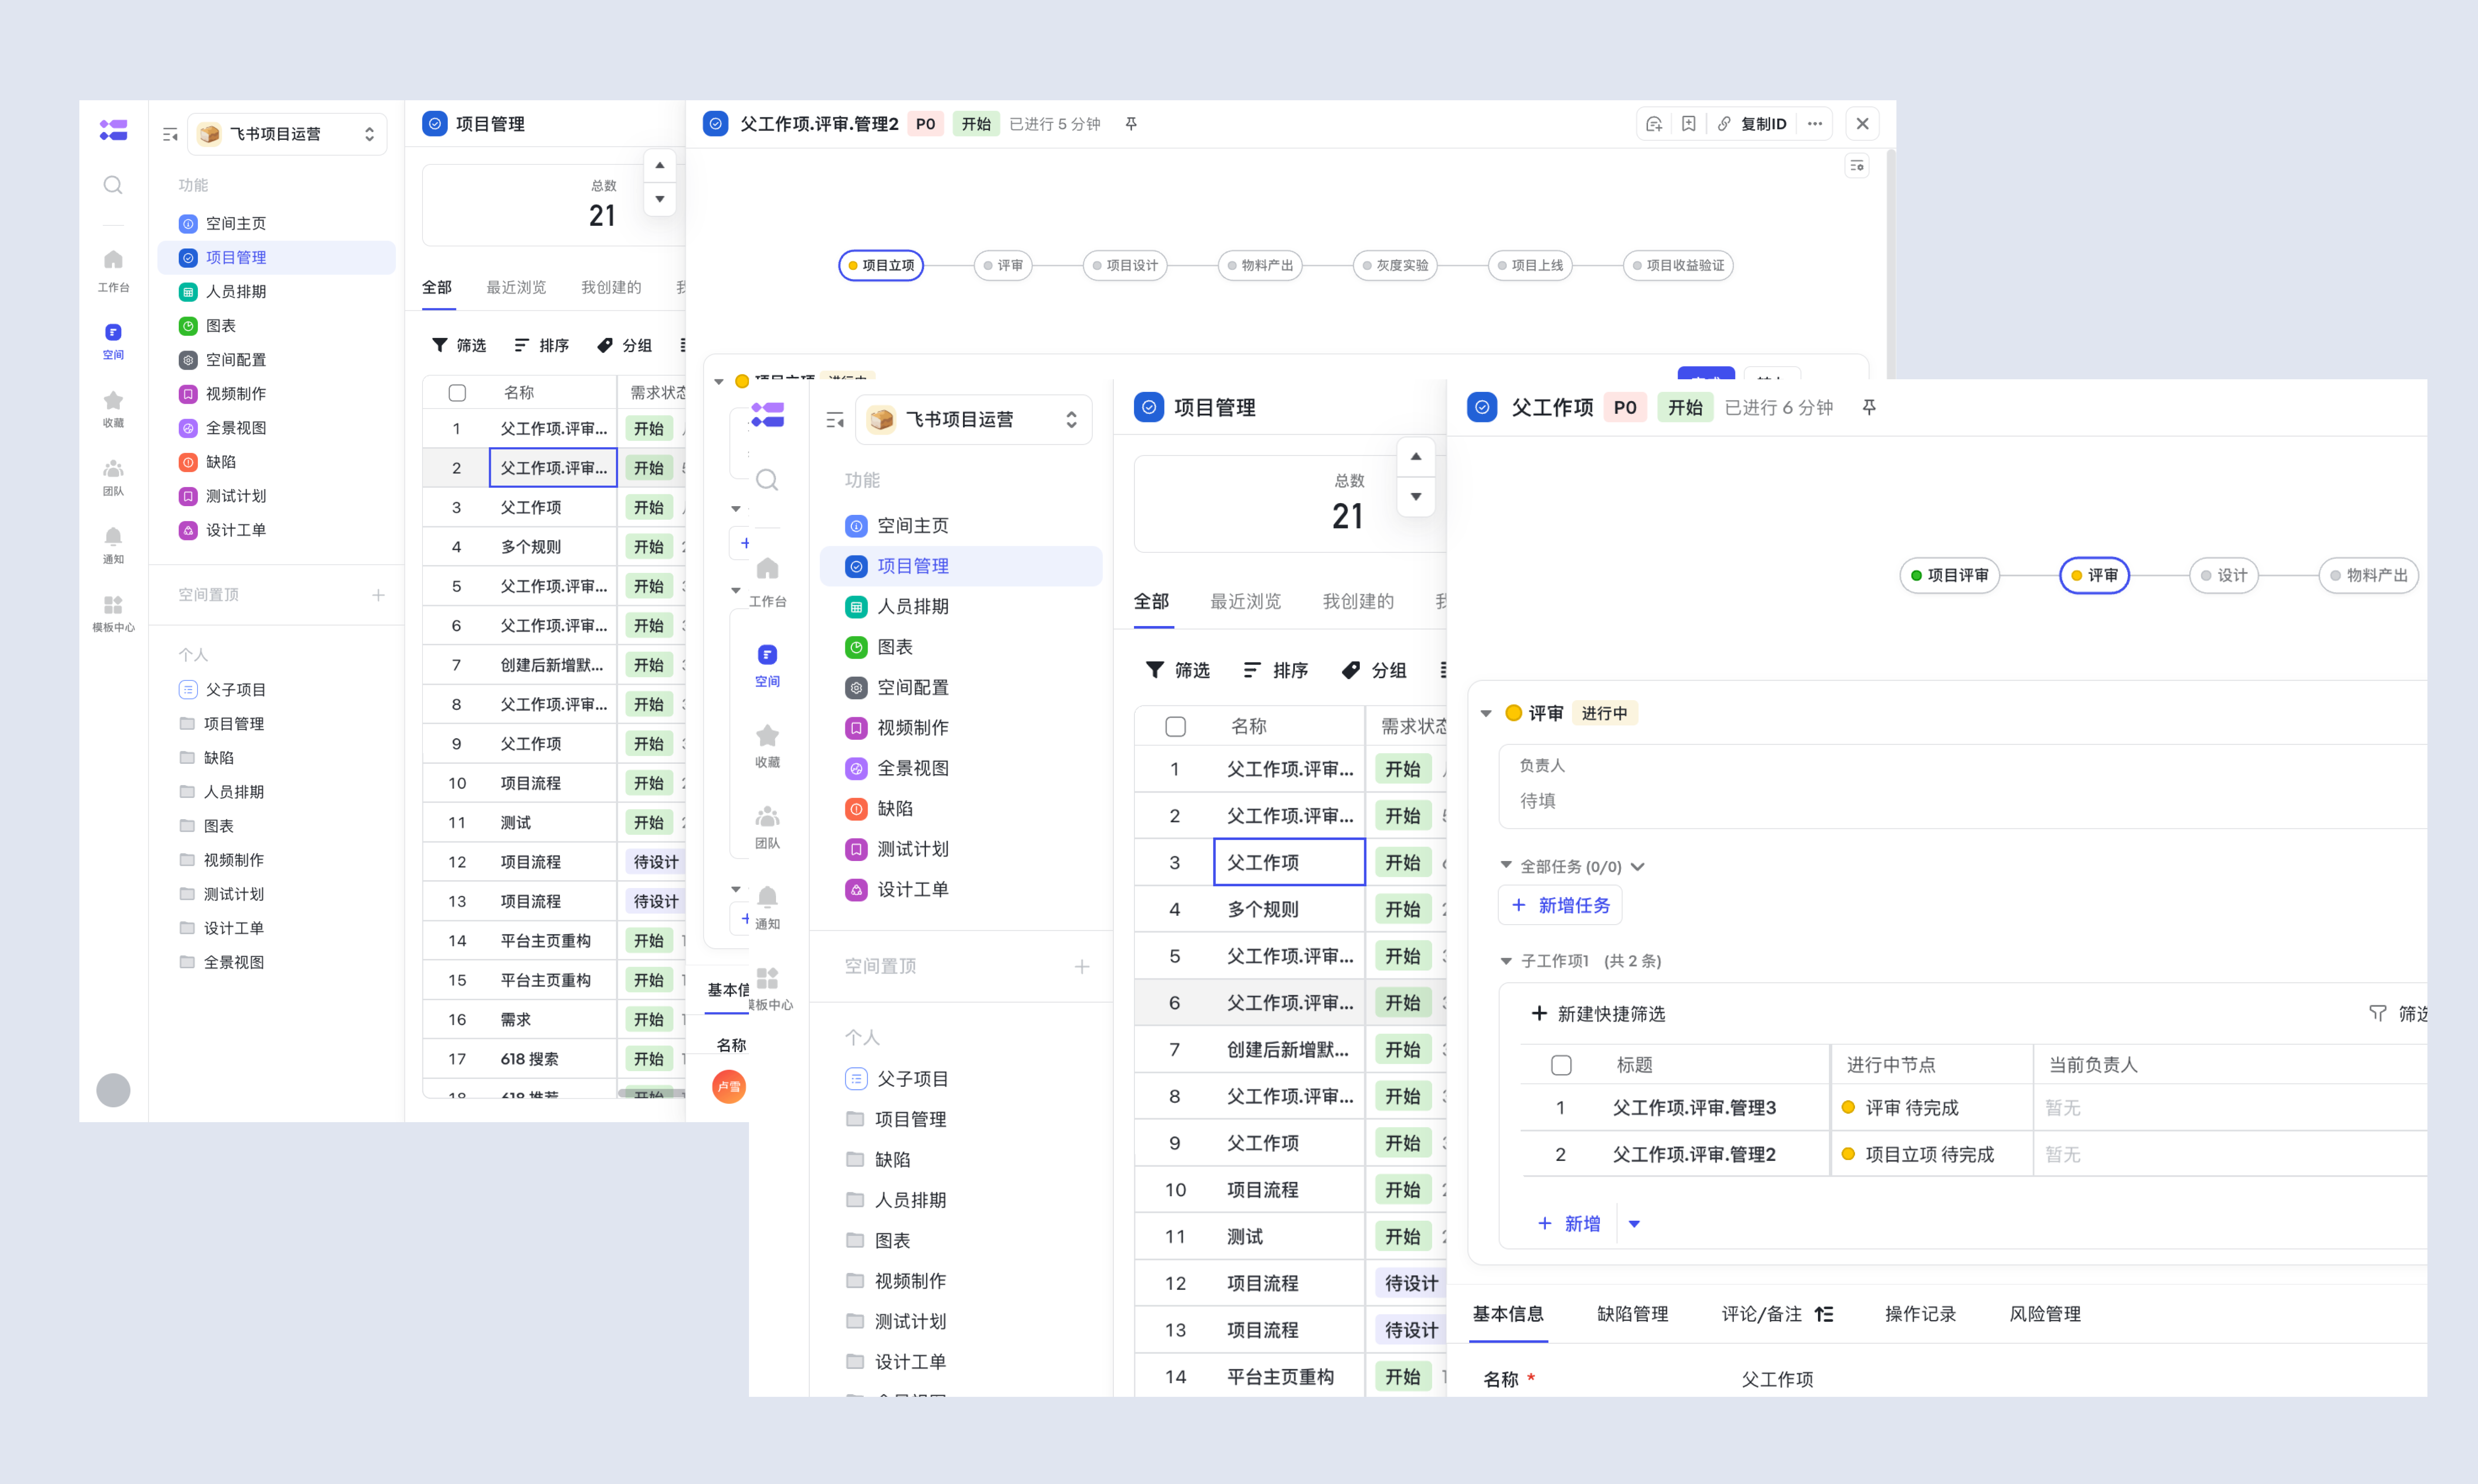Collapse the 子工作项1 section

[x=1506, y=961]
